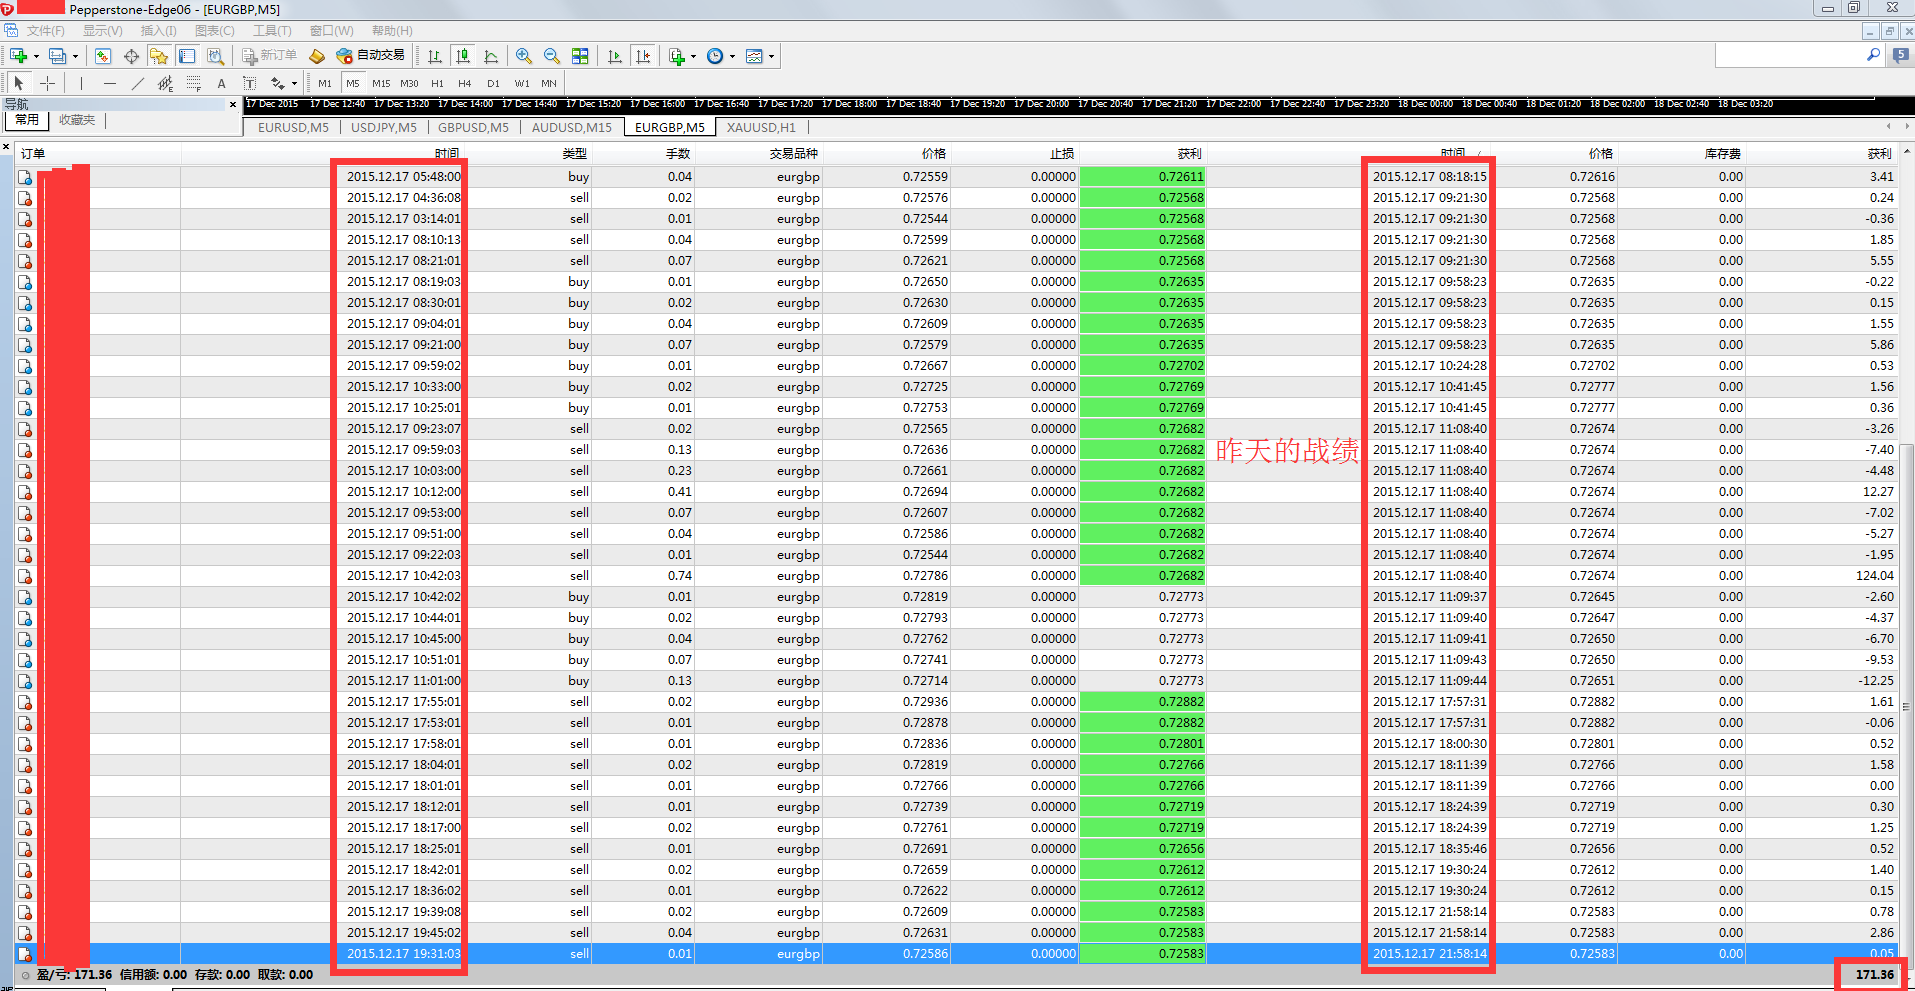
Task: Open the chat notifications icon
Action: pyautogui.click(x=1901, y=56)
